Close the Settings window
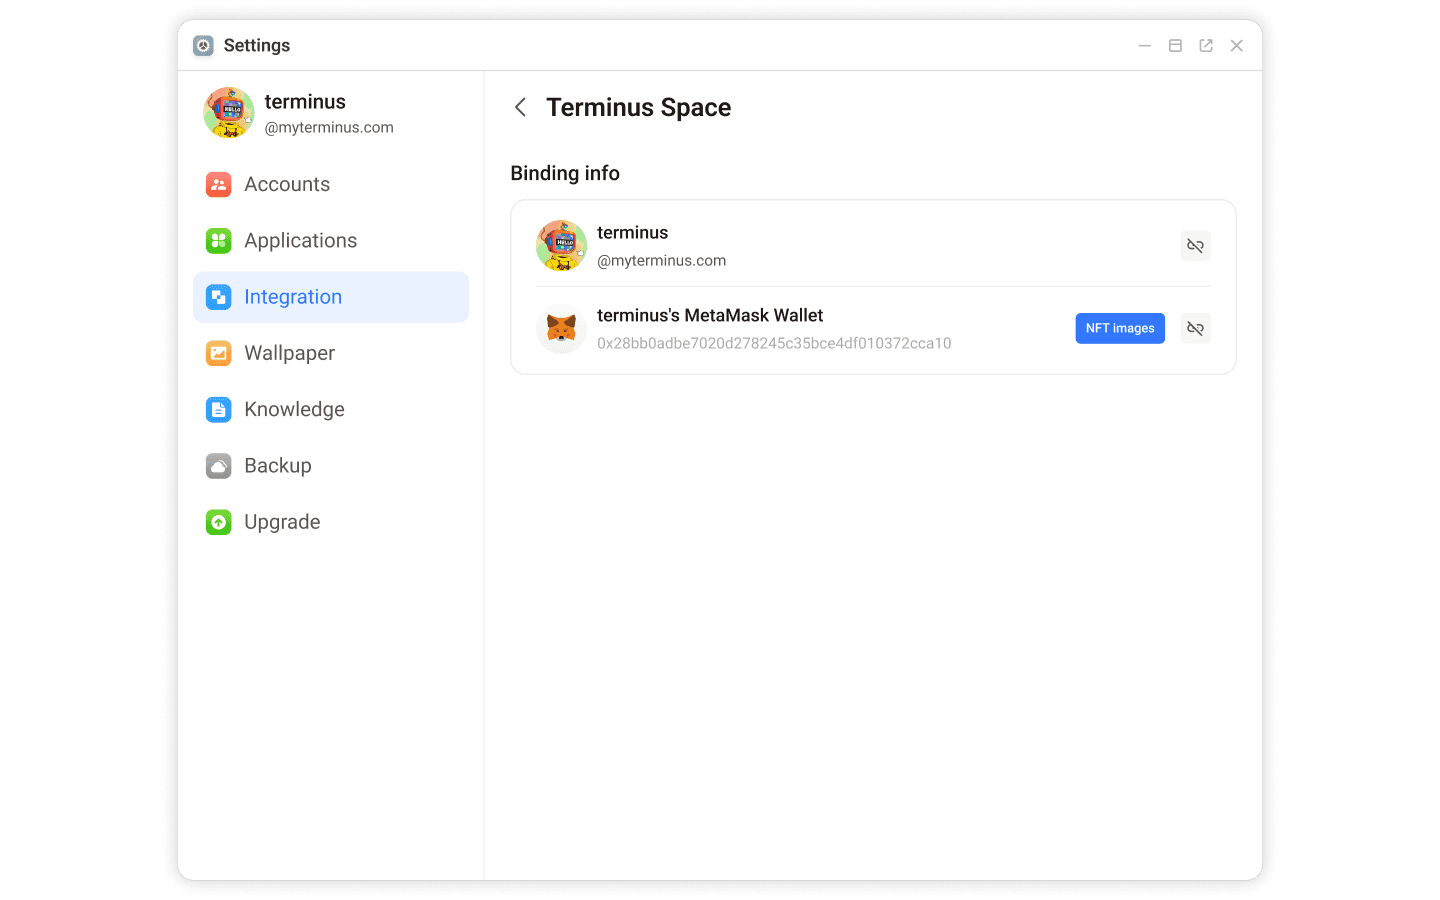This screenshot has height=900, width=1440. click(1237, 45)
